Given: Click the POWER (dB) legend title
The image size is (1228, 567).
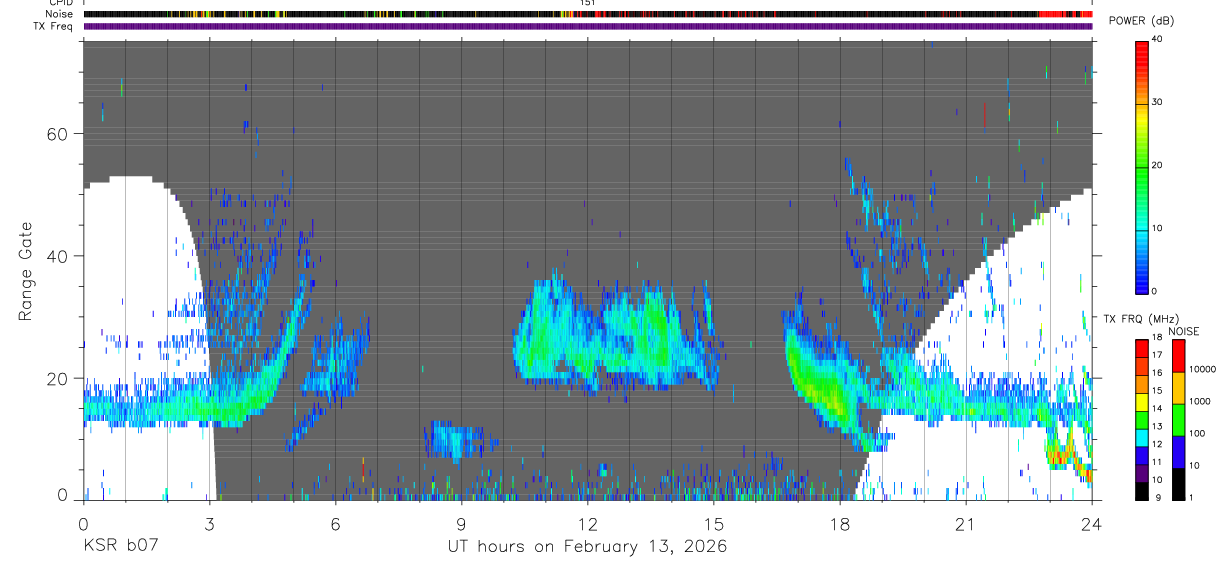Looking at the screenshot, I should tap(1141, 21).
